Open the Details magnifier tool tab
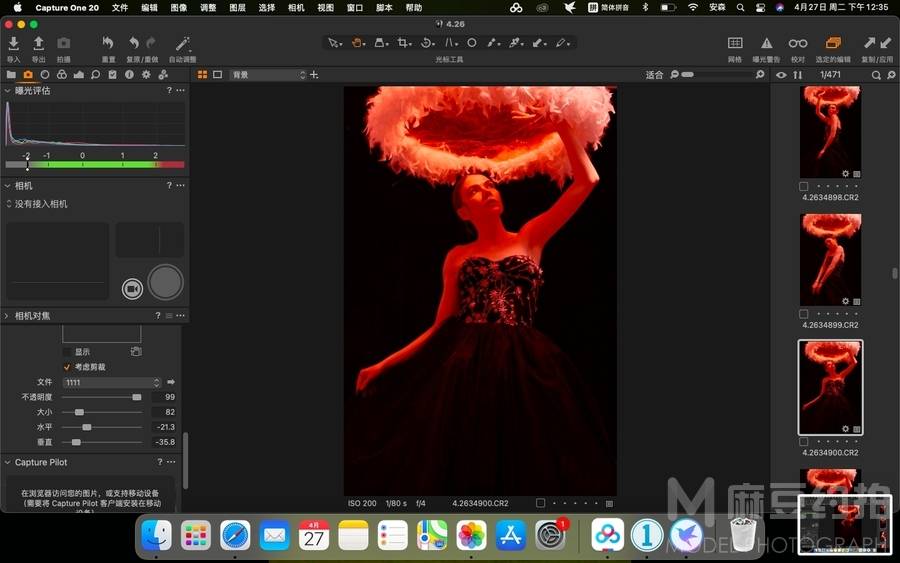900x563 pixels. coord(95,75)
